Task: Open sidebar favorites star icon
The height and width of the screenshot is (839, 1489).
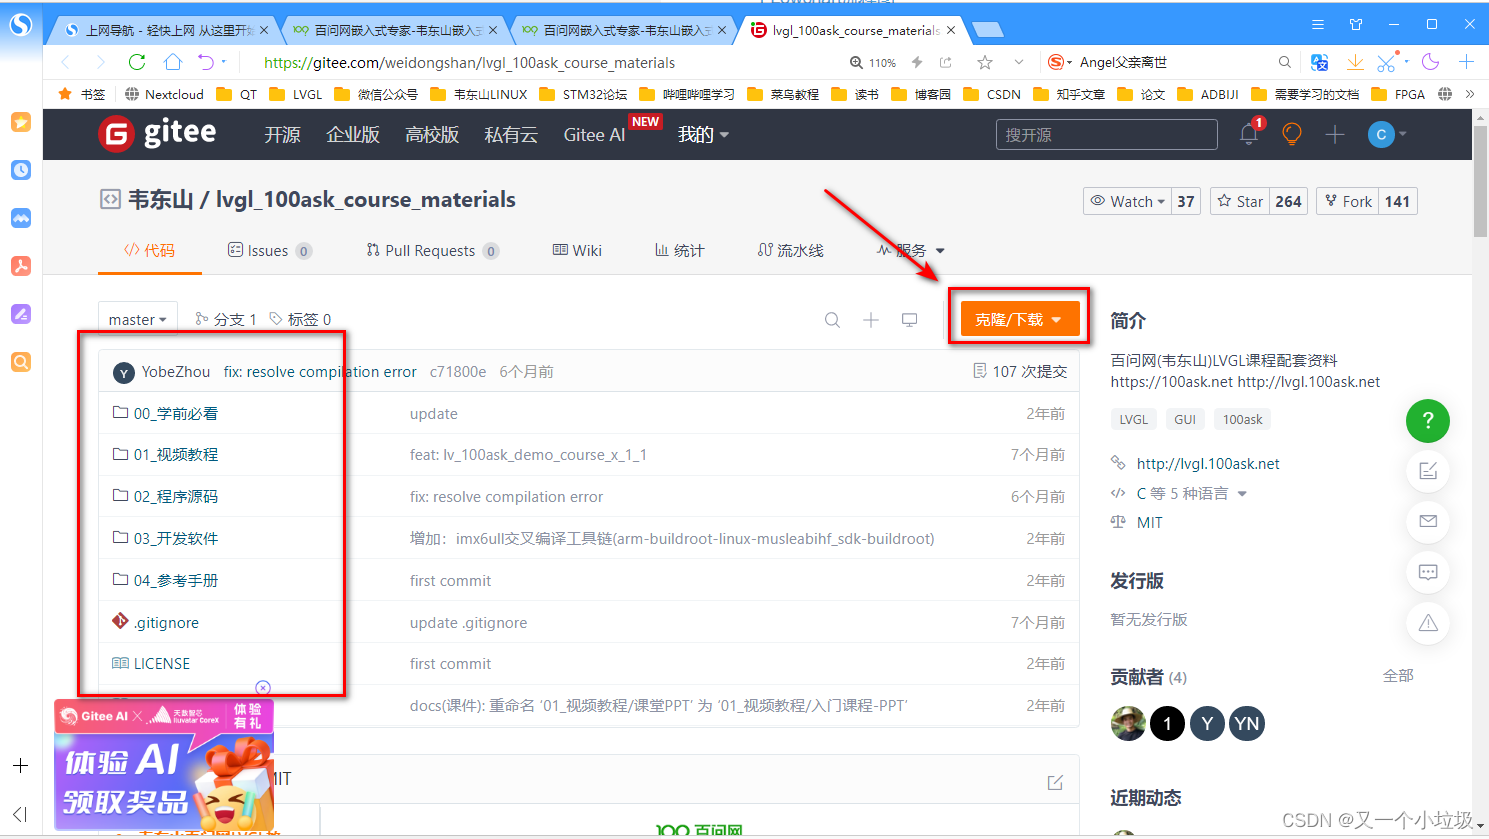Action: coord(21,122)
